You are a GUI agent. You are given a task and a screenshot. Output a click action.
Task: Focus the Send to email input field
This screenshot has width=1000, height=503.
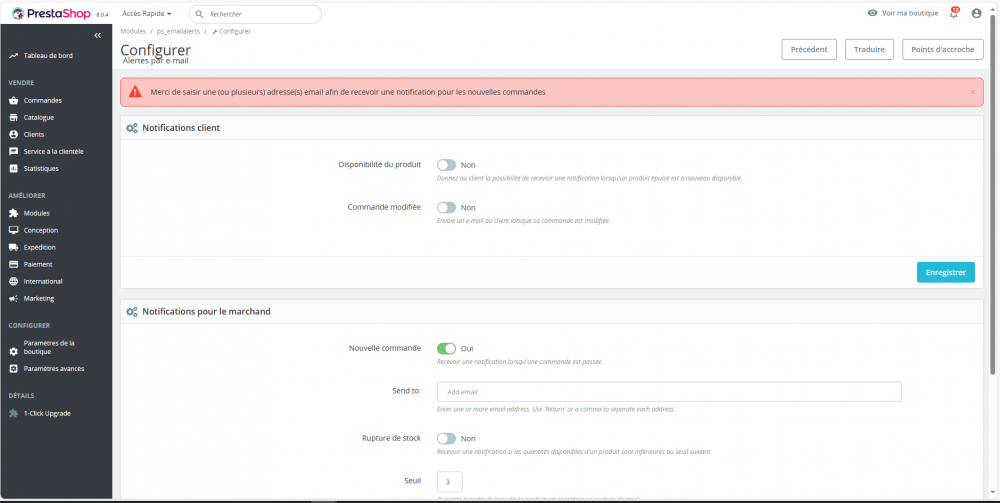click(x=669, y=392)
